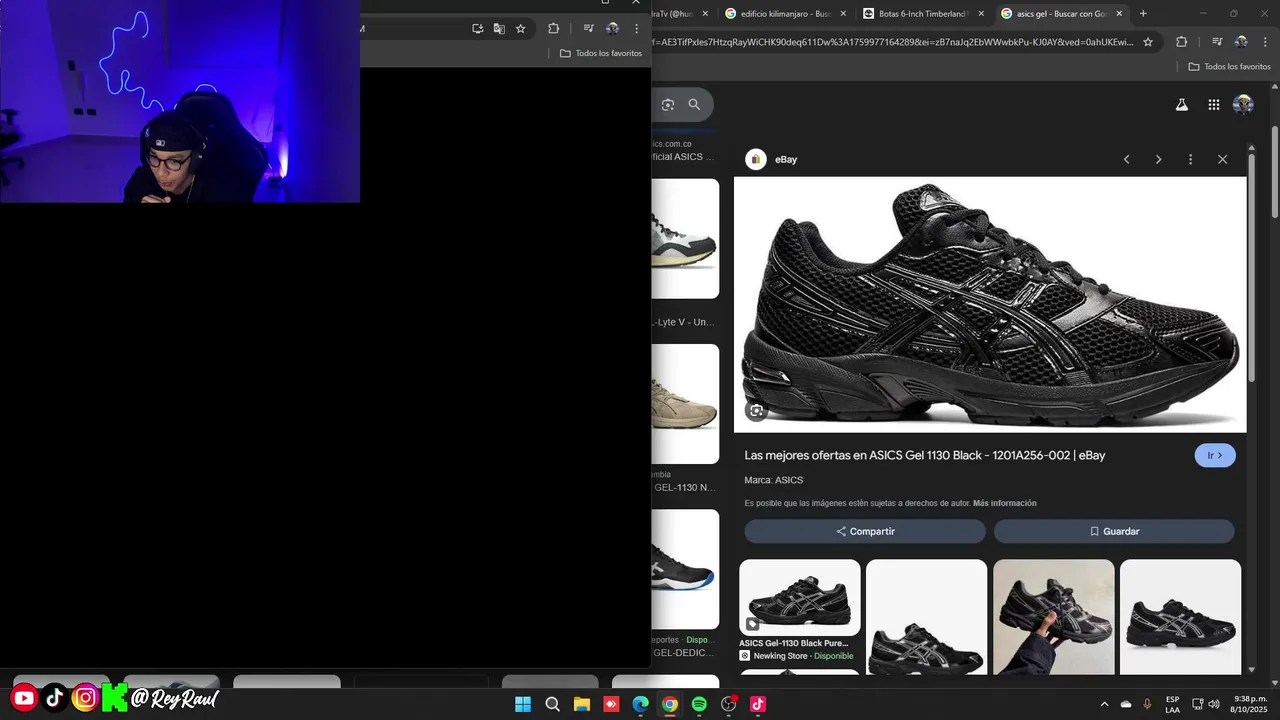Go to next image in eBay panel
Screen dimensions: 1280x720
tap(1158, 159)
